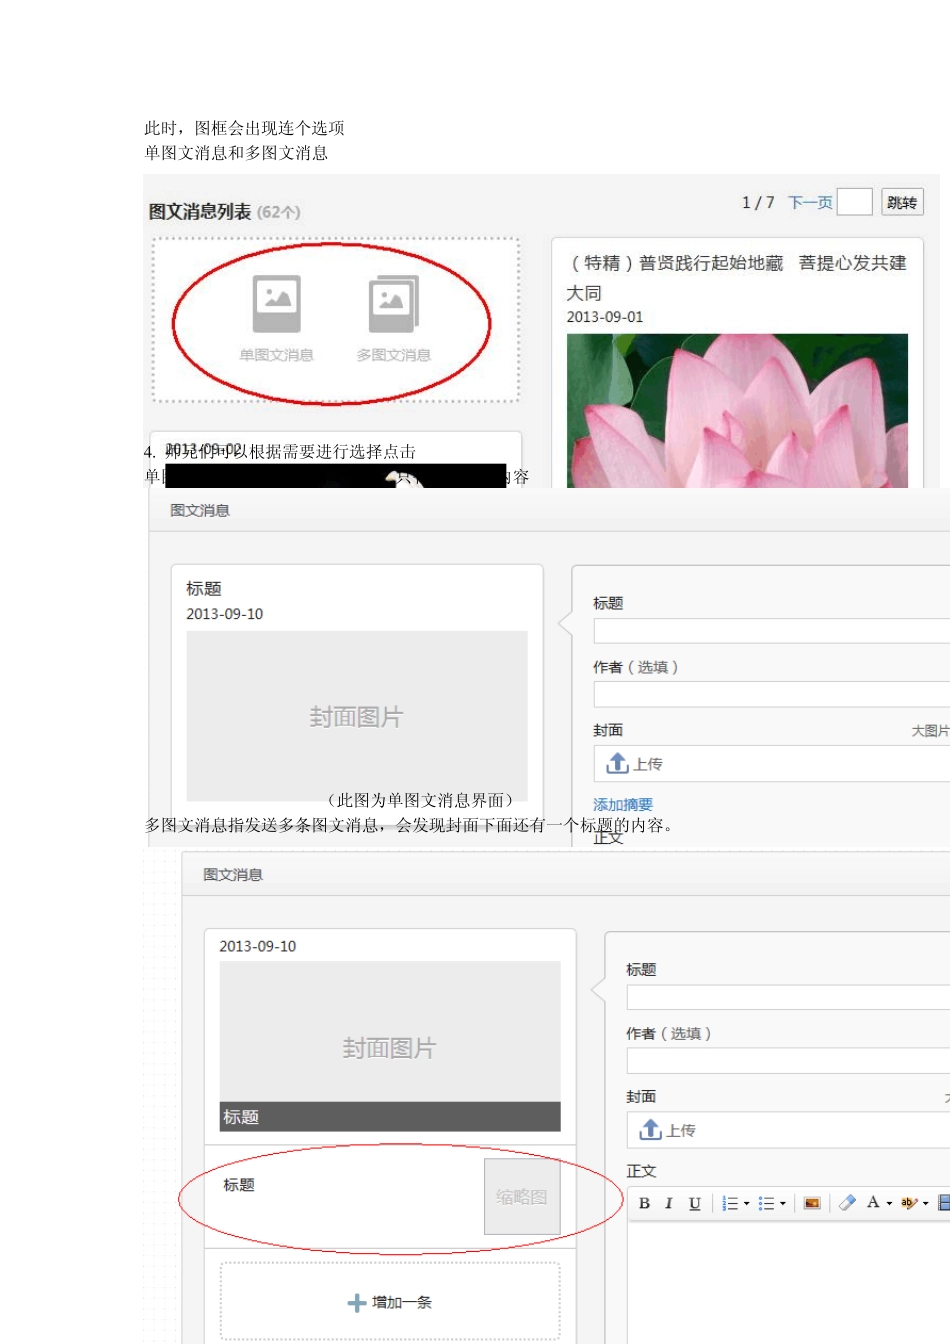Click the dark 标题 bar on multi-message cover
The image size is (950, 1344).
tap(390, 1117)
